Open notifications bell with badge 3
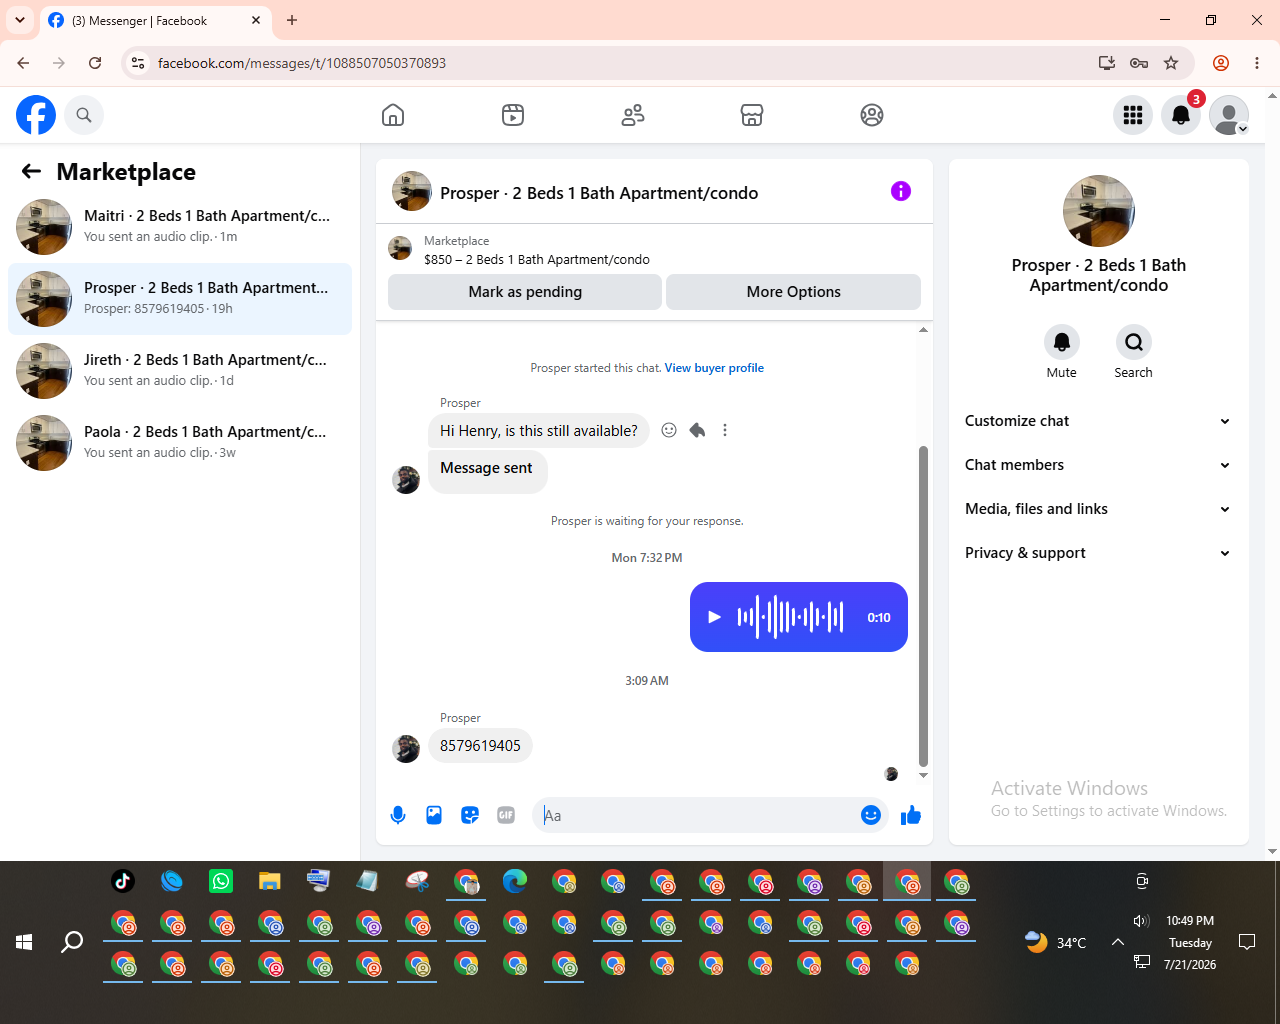1280x1024 pixels. pyautogui.click(x=1181, y=115)
